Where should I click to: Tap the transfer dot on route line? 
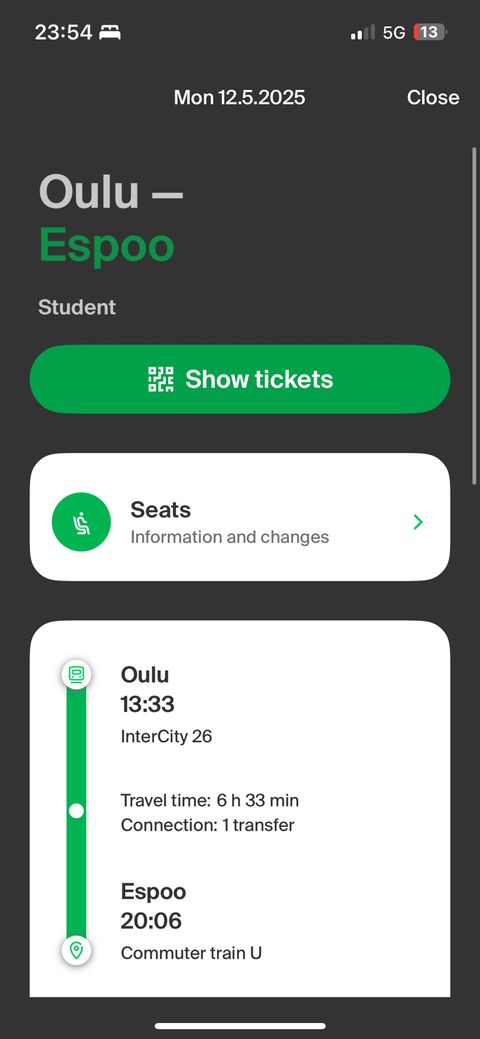[x=76, y=810]
